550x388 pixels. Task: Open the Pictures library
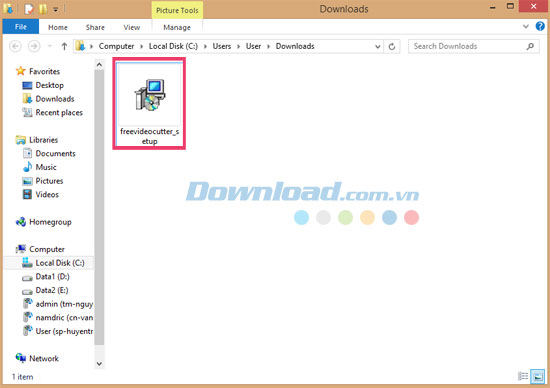click(x=49, y=181)
